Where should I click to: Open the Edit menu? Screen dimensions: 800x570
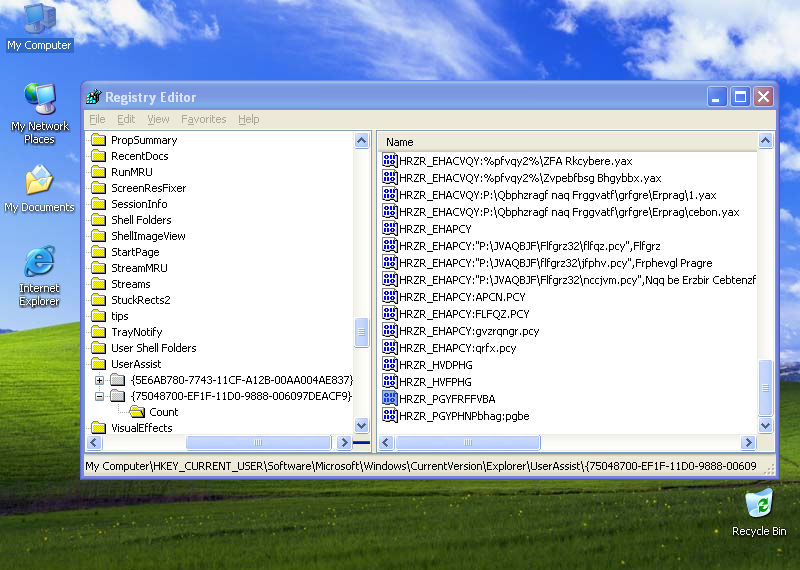click(126, 119)
